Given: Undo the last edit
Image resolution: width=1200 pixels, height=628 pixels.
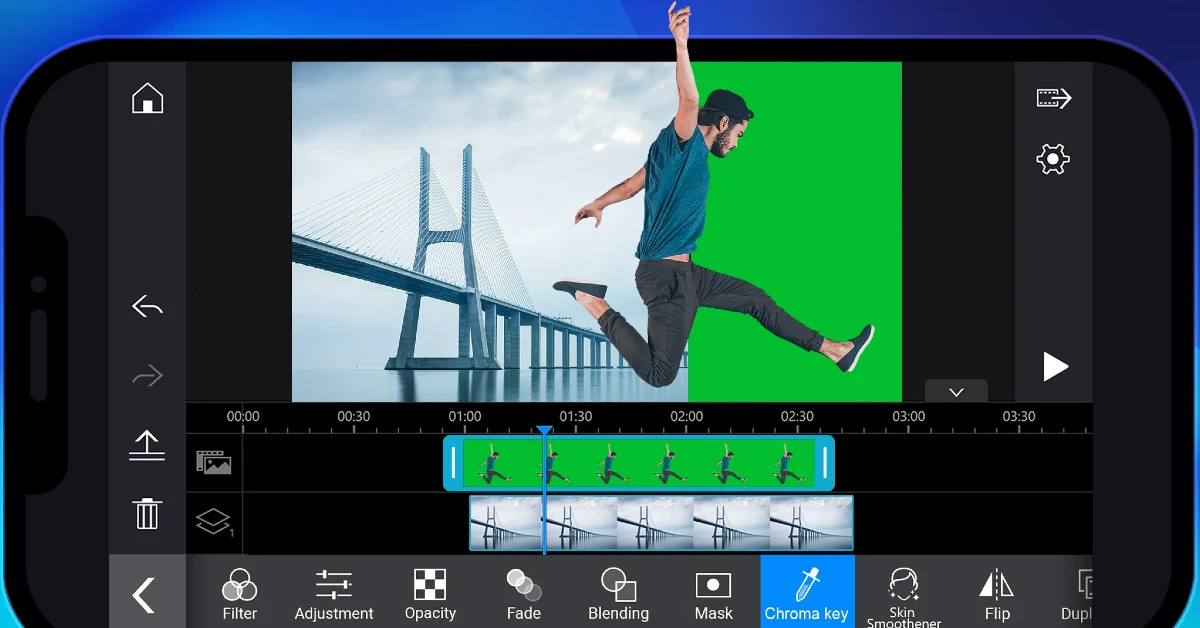Looking at the screenshot, I should coord(147,306).
